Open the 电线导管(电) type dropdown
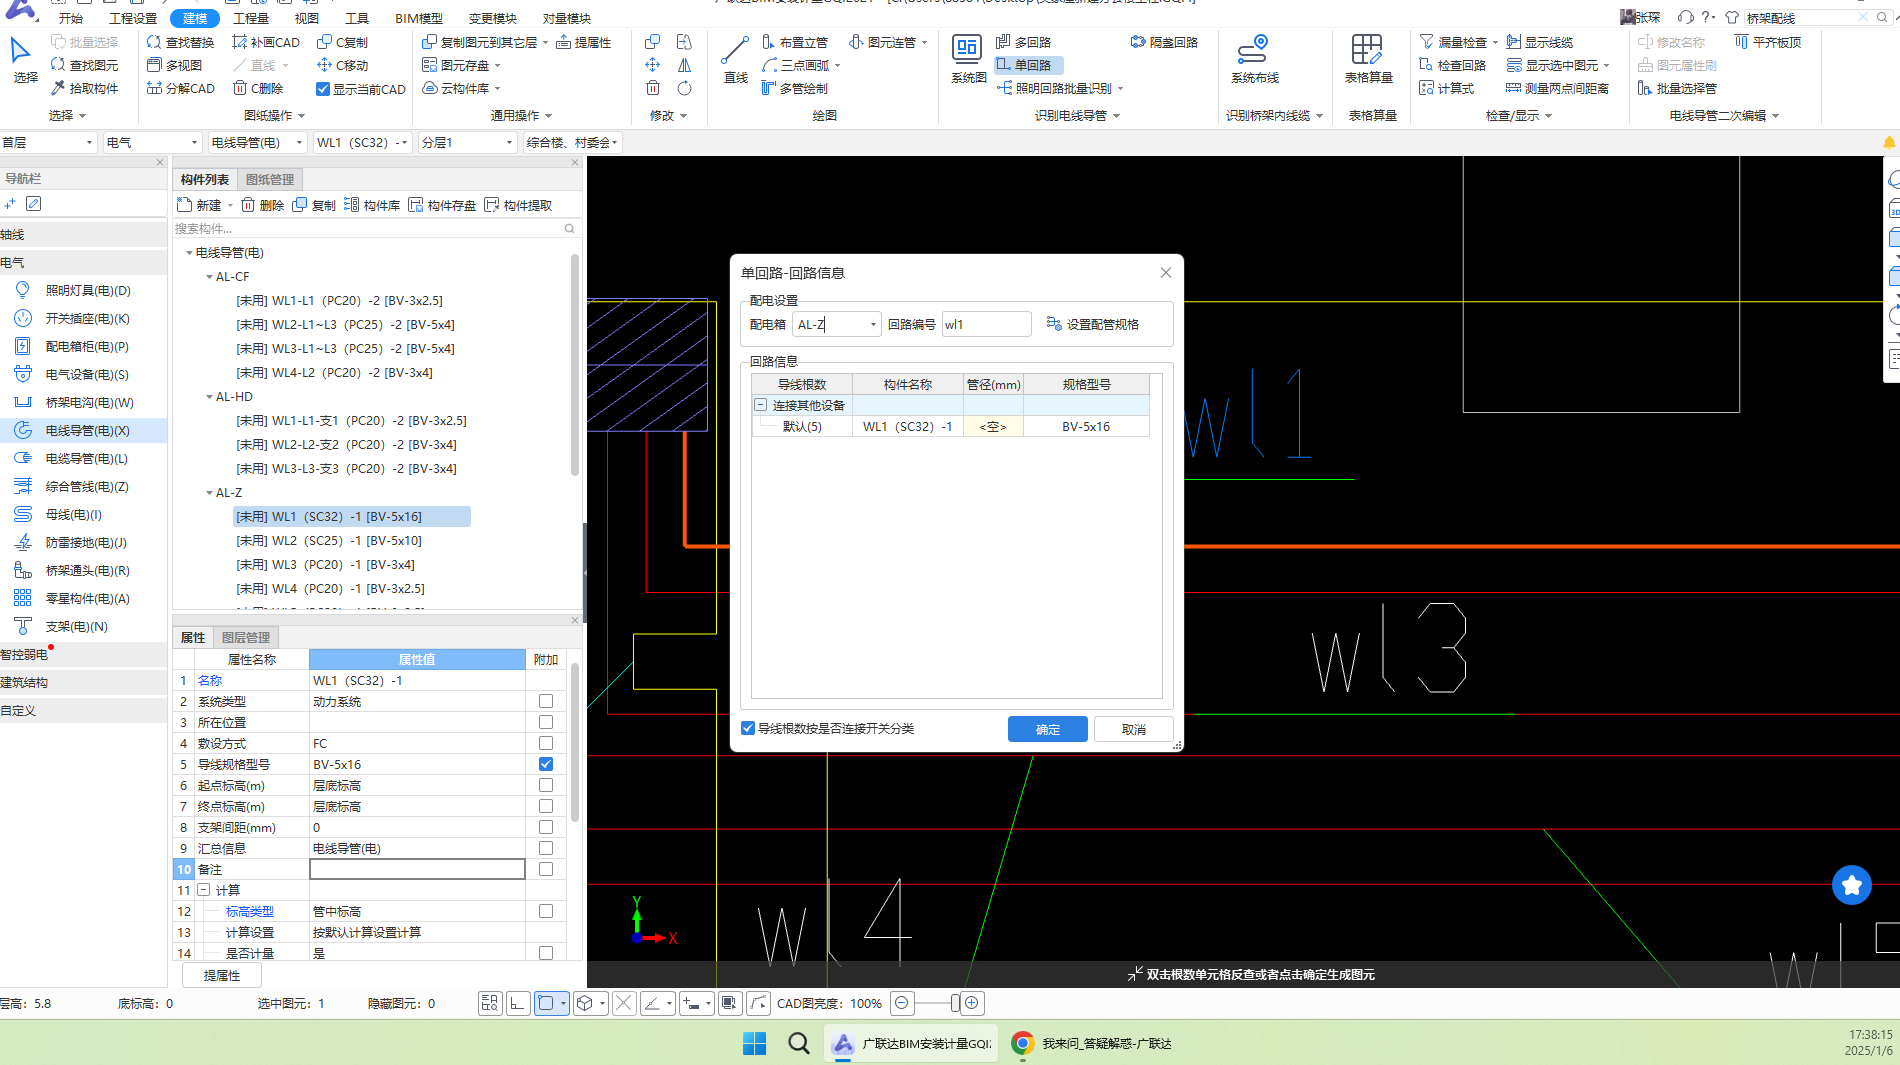 (x=257, y=142)
